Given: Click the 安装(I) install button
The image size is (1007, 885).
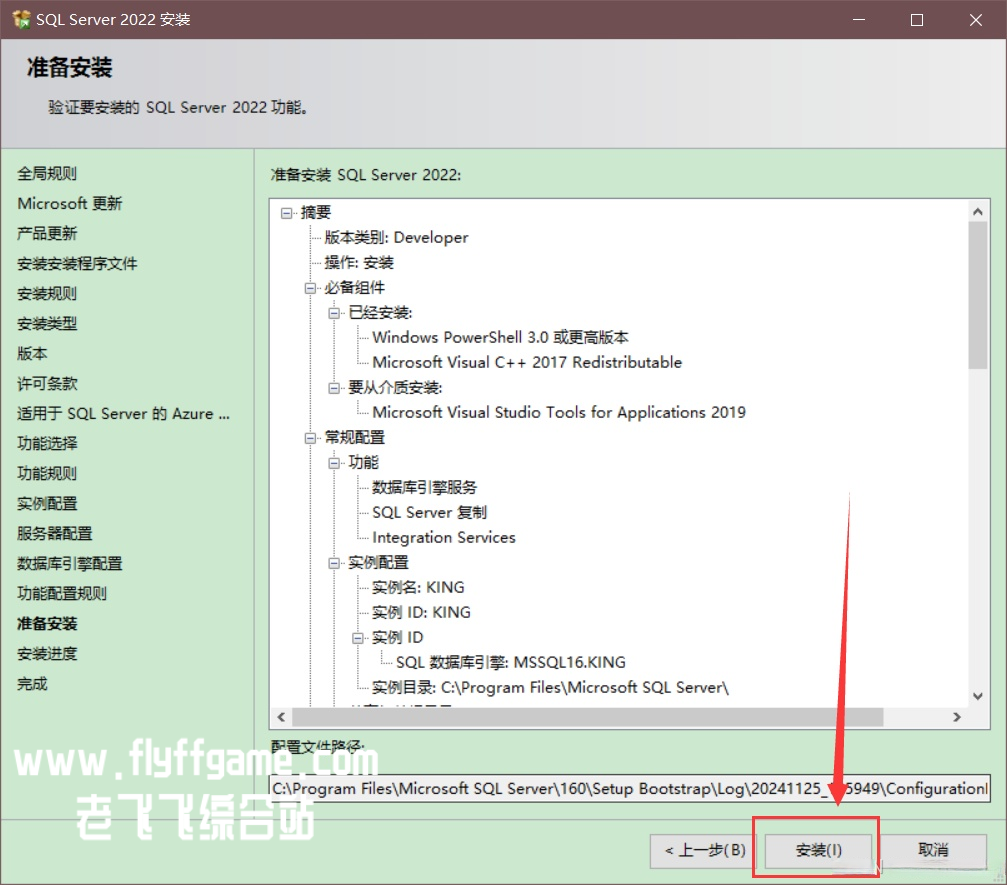Looking at the screenshot, I should coord(818,850).
